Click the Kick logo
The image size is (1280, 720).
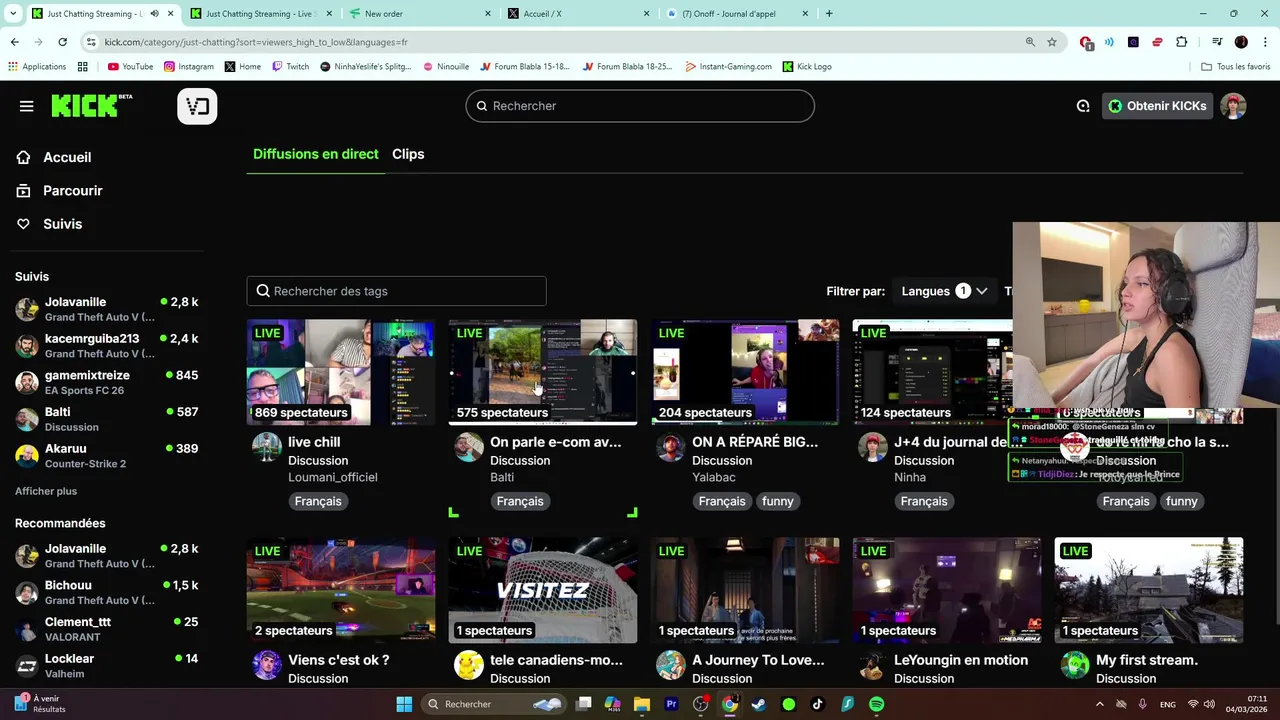click(91, 105)
